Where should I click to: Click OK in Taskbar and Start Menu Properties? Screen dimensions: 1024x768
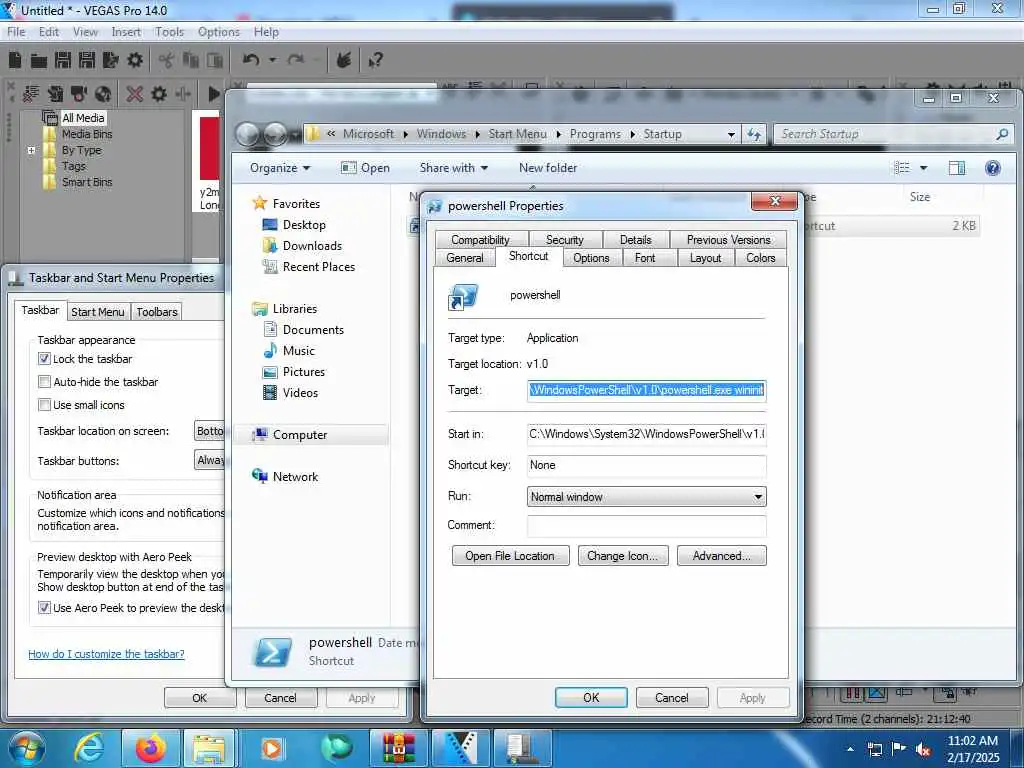(x=200, y=698)
